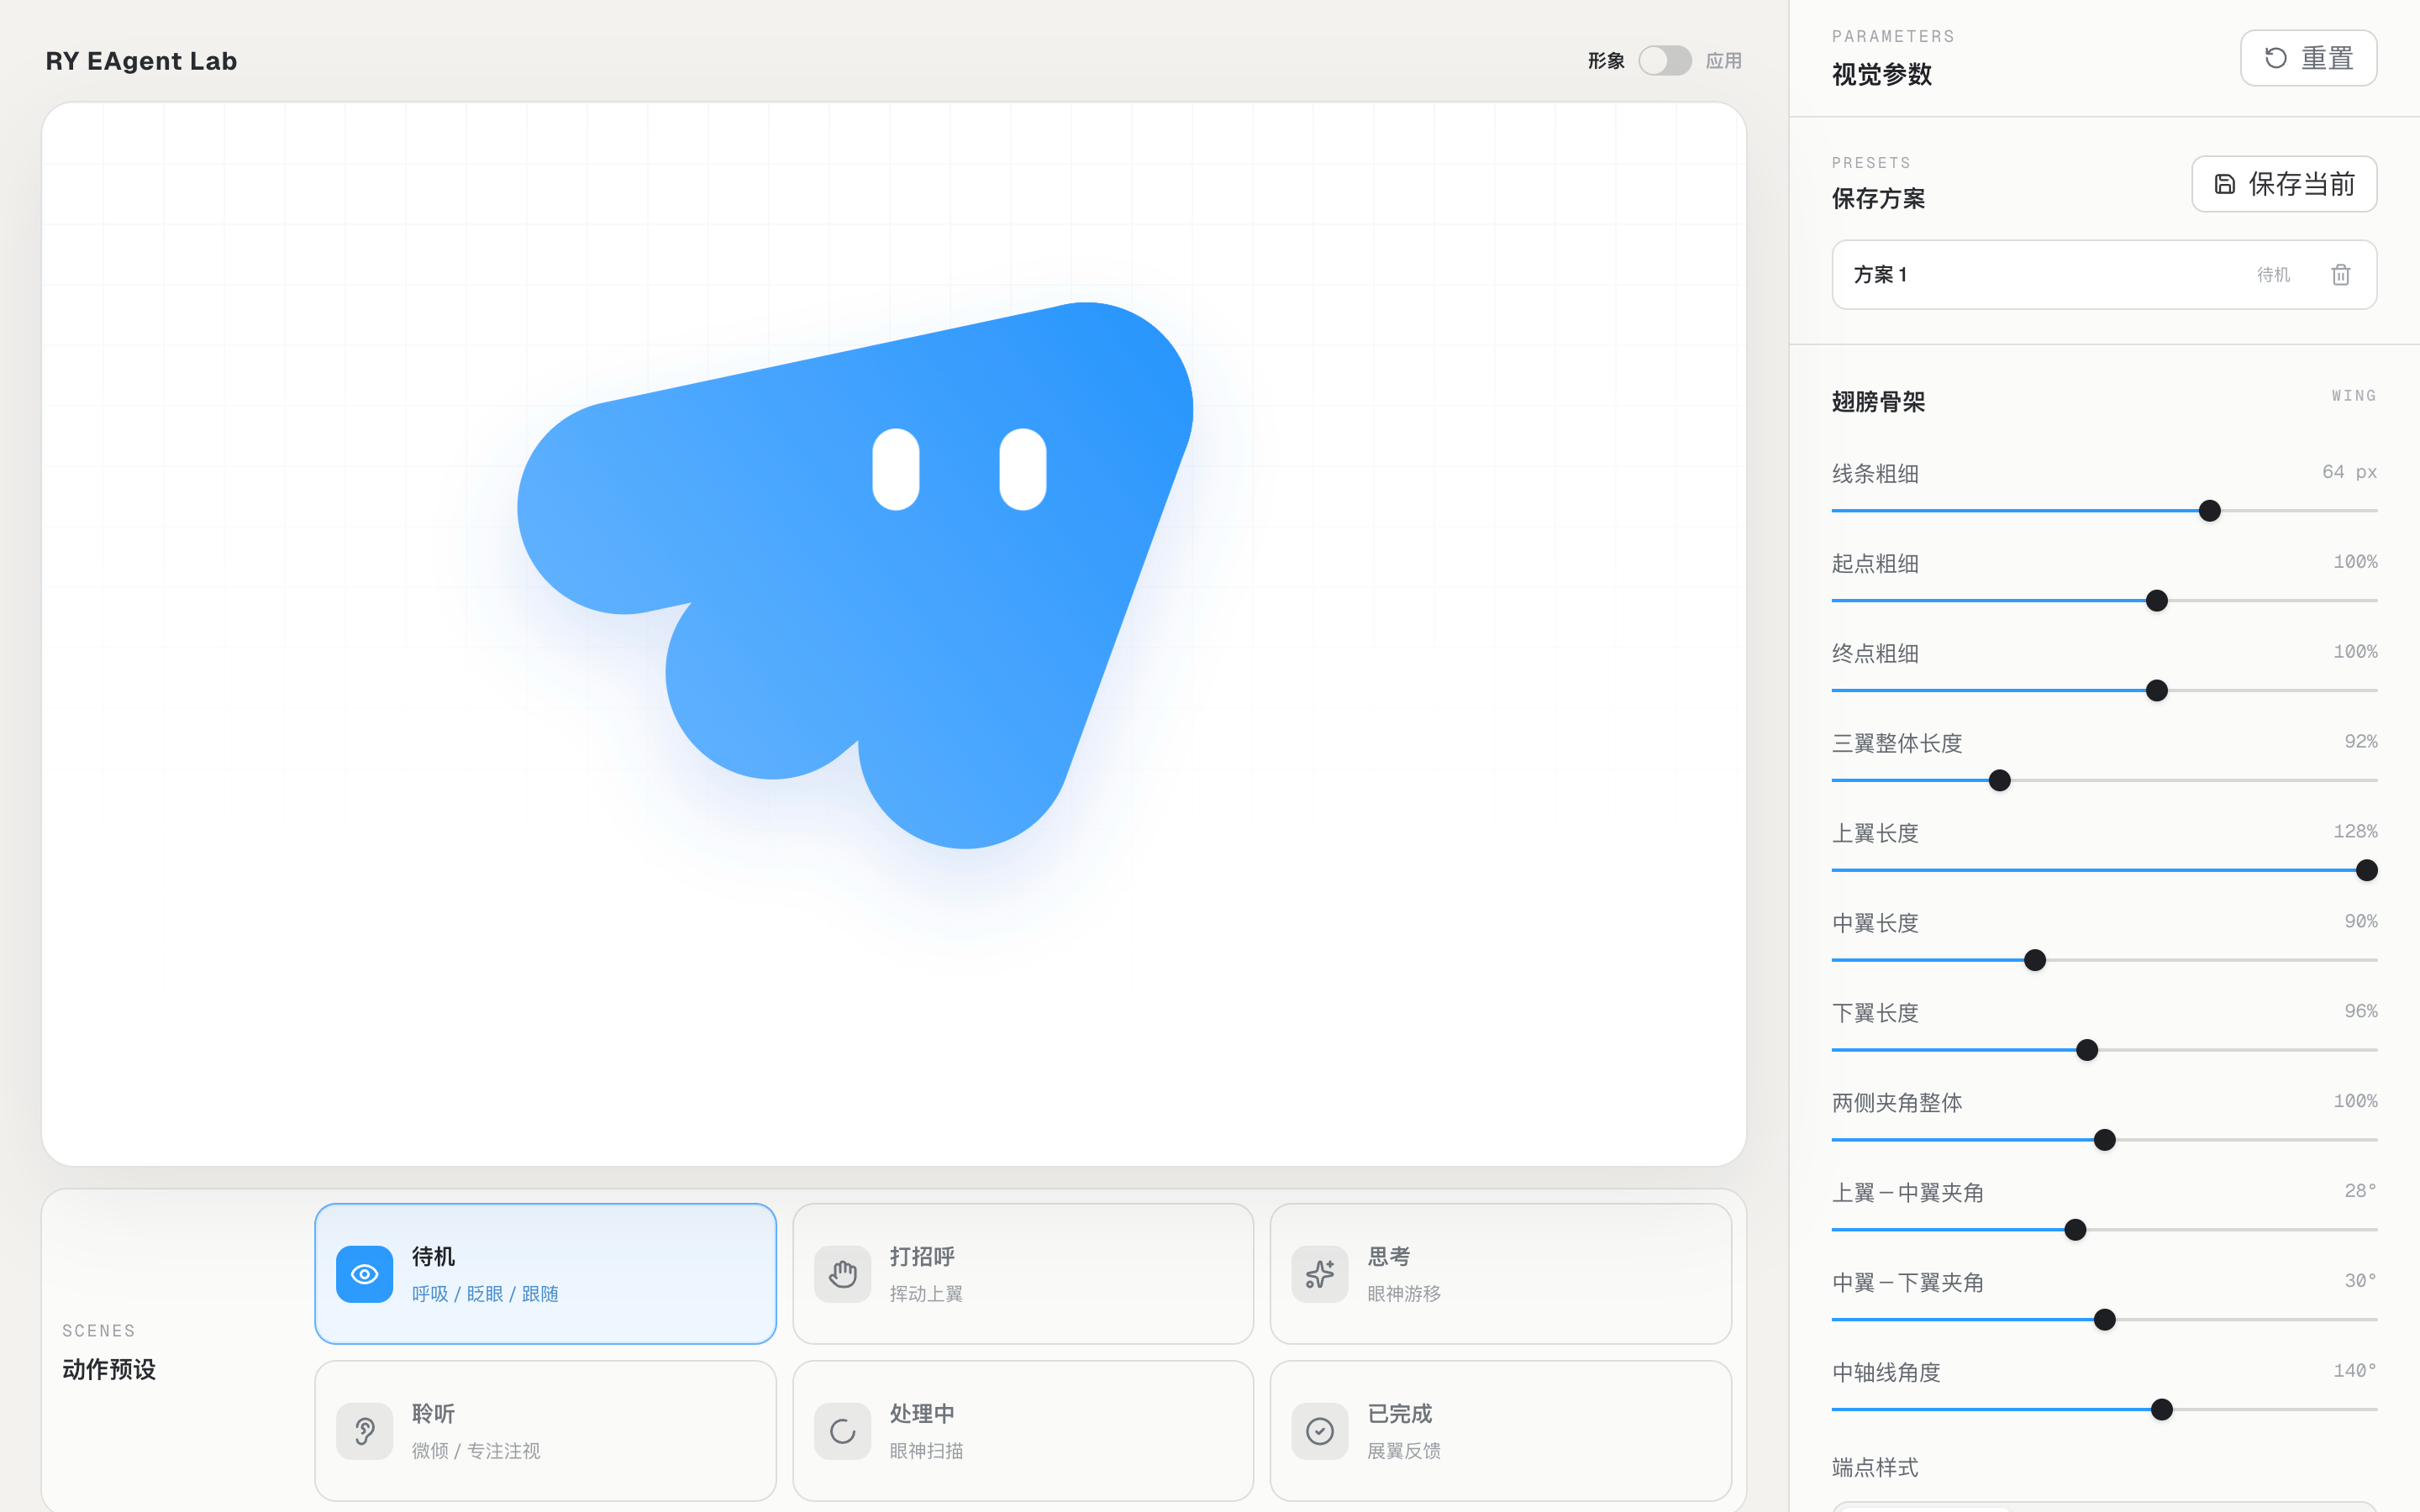Load the saved preset 方案 1
Viewport: 2420px width, 1512px height.
click(x=2104, y=274)
